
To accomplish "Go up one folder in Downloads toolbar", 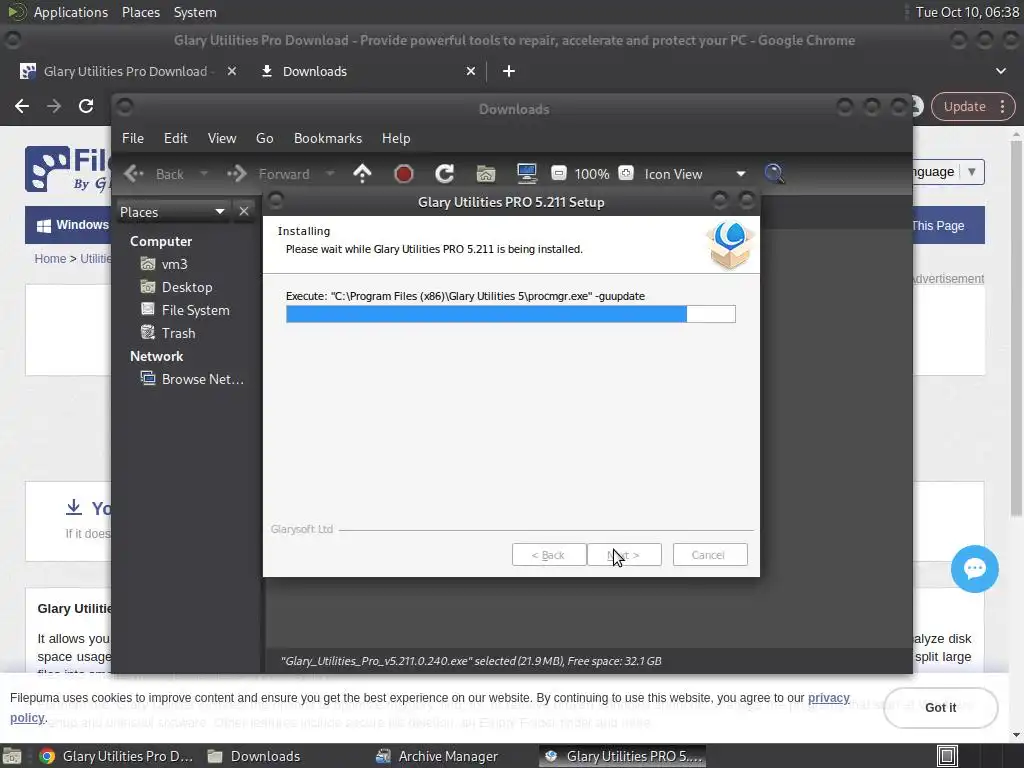I will point(362,174).
